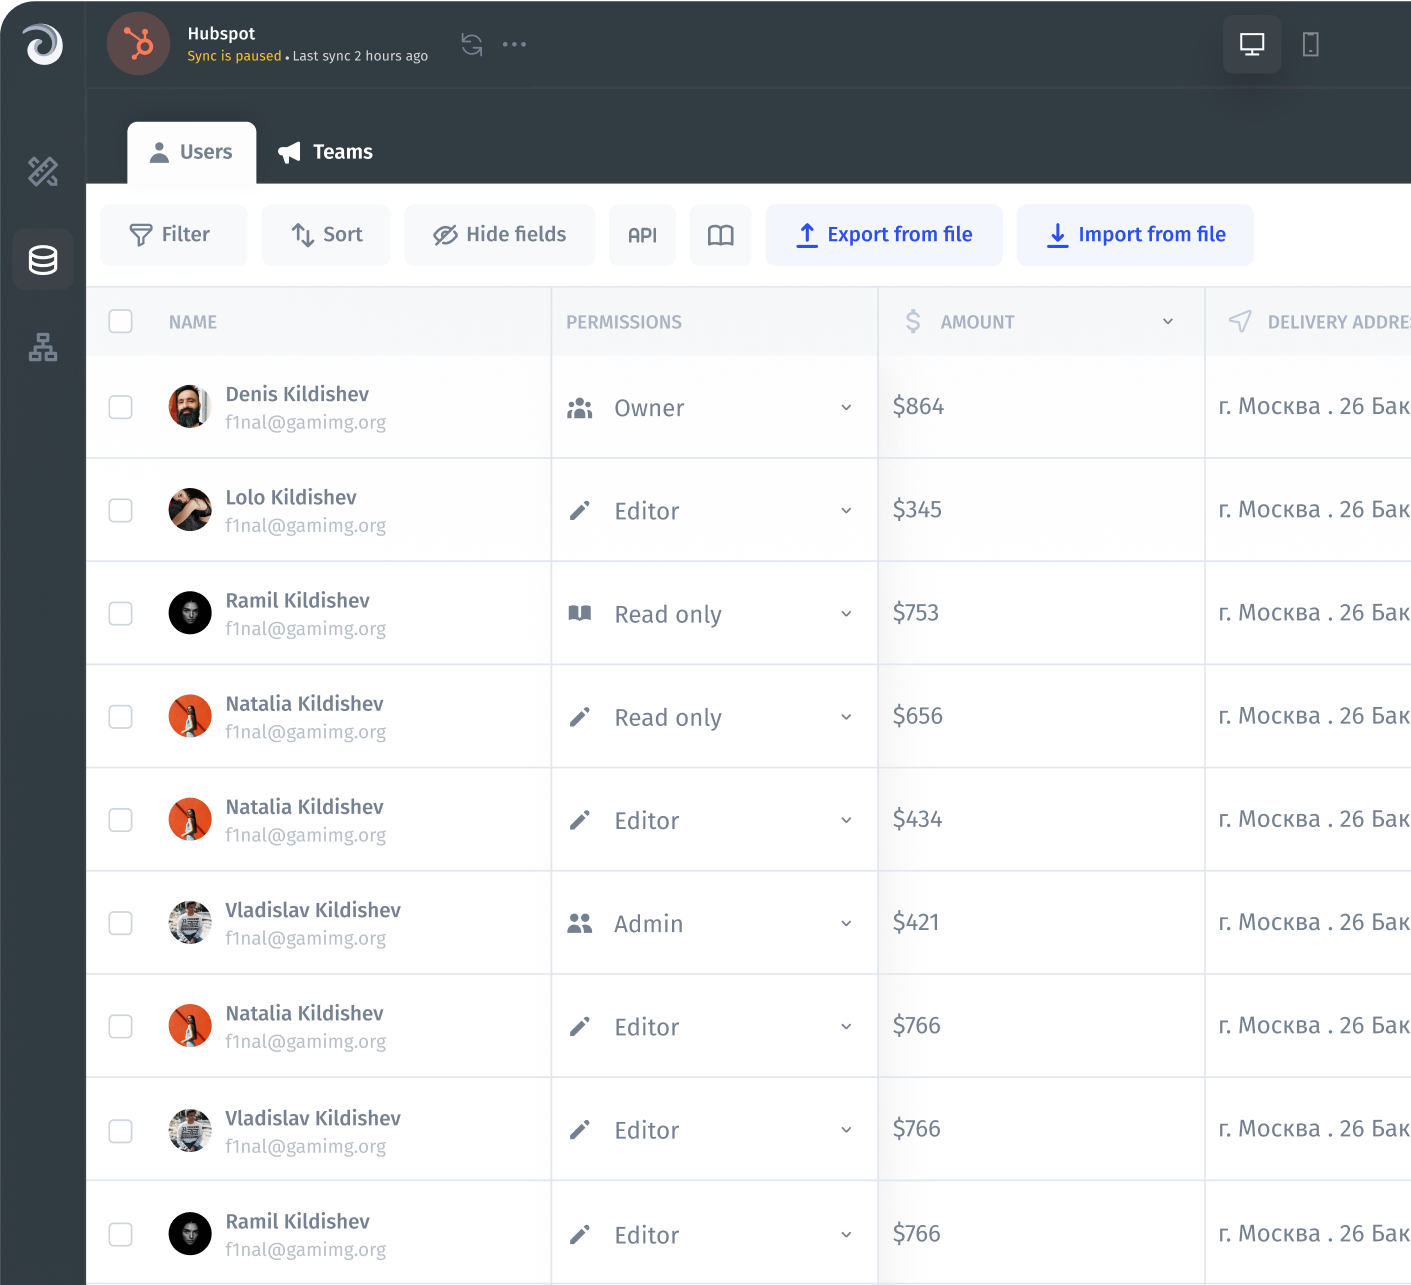The width and height of the screenshot is (1411, 1285).
Task: Click the delivery address arrow icon
Action: [x=1240, y=321]
